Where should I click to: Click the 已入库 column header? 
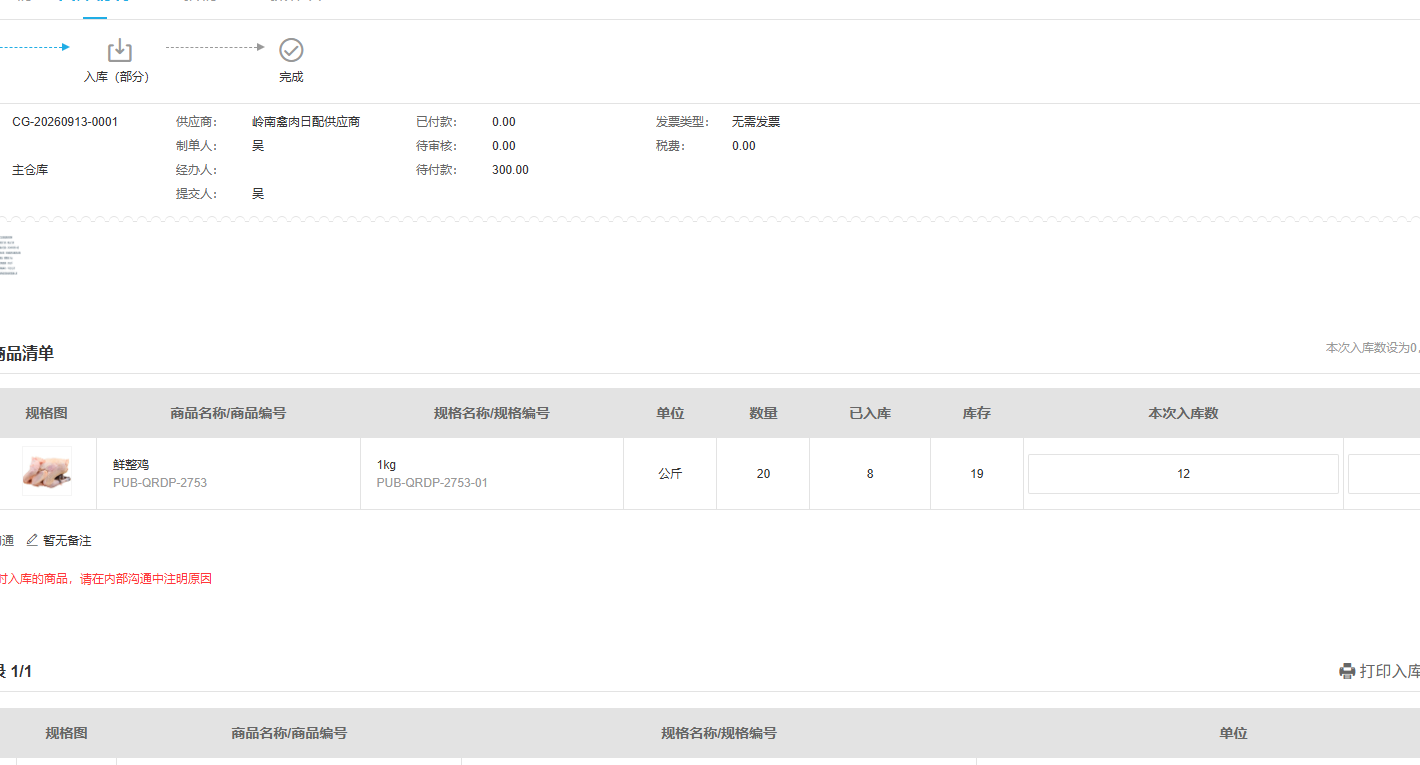coord(870,413)
